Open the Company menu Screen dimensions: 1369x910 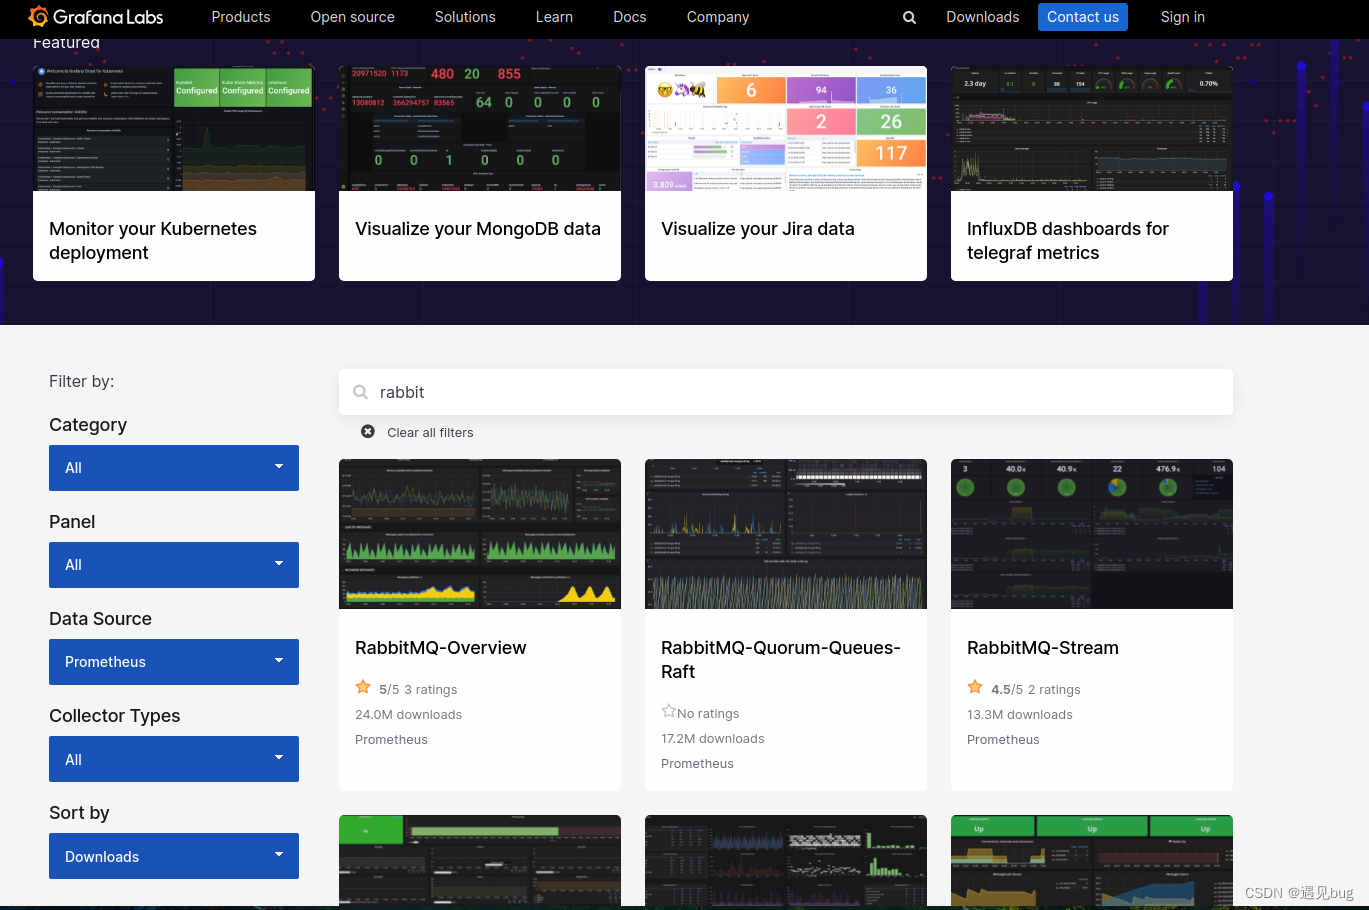[718, 17]
